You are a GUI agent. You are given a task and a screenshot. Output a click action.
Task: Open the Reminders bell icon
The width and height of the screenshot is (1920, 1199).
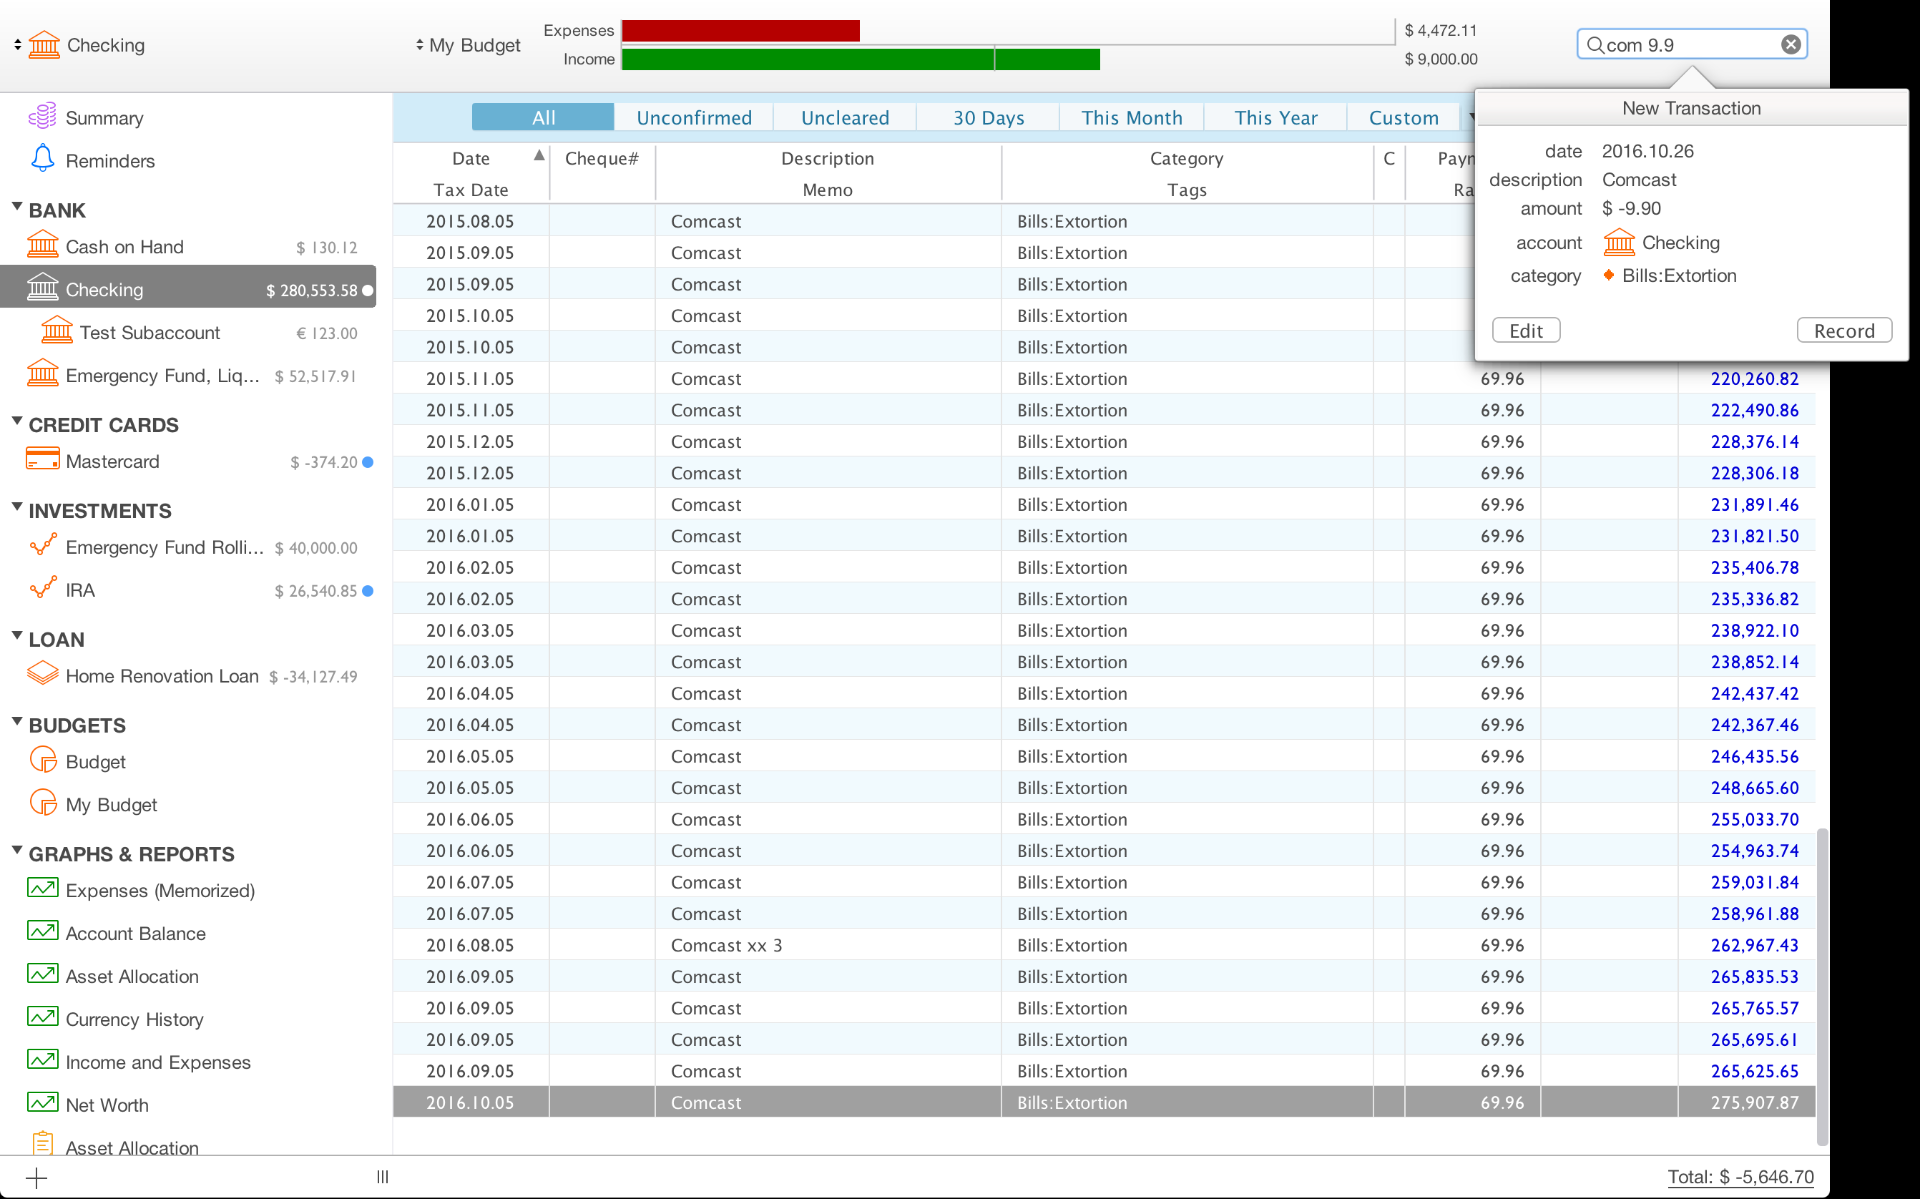[x=42, y=159]
